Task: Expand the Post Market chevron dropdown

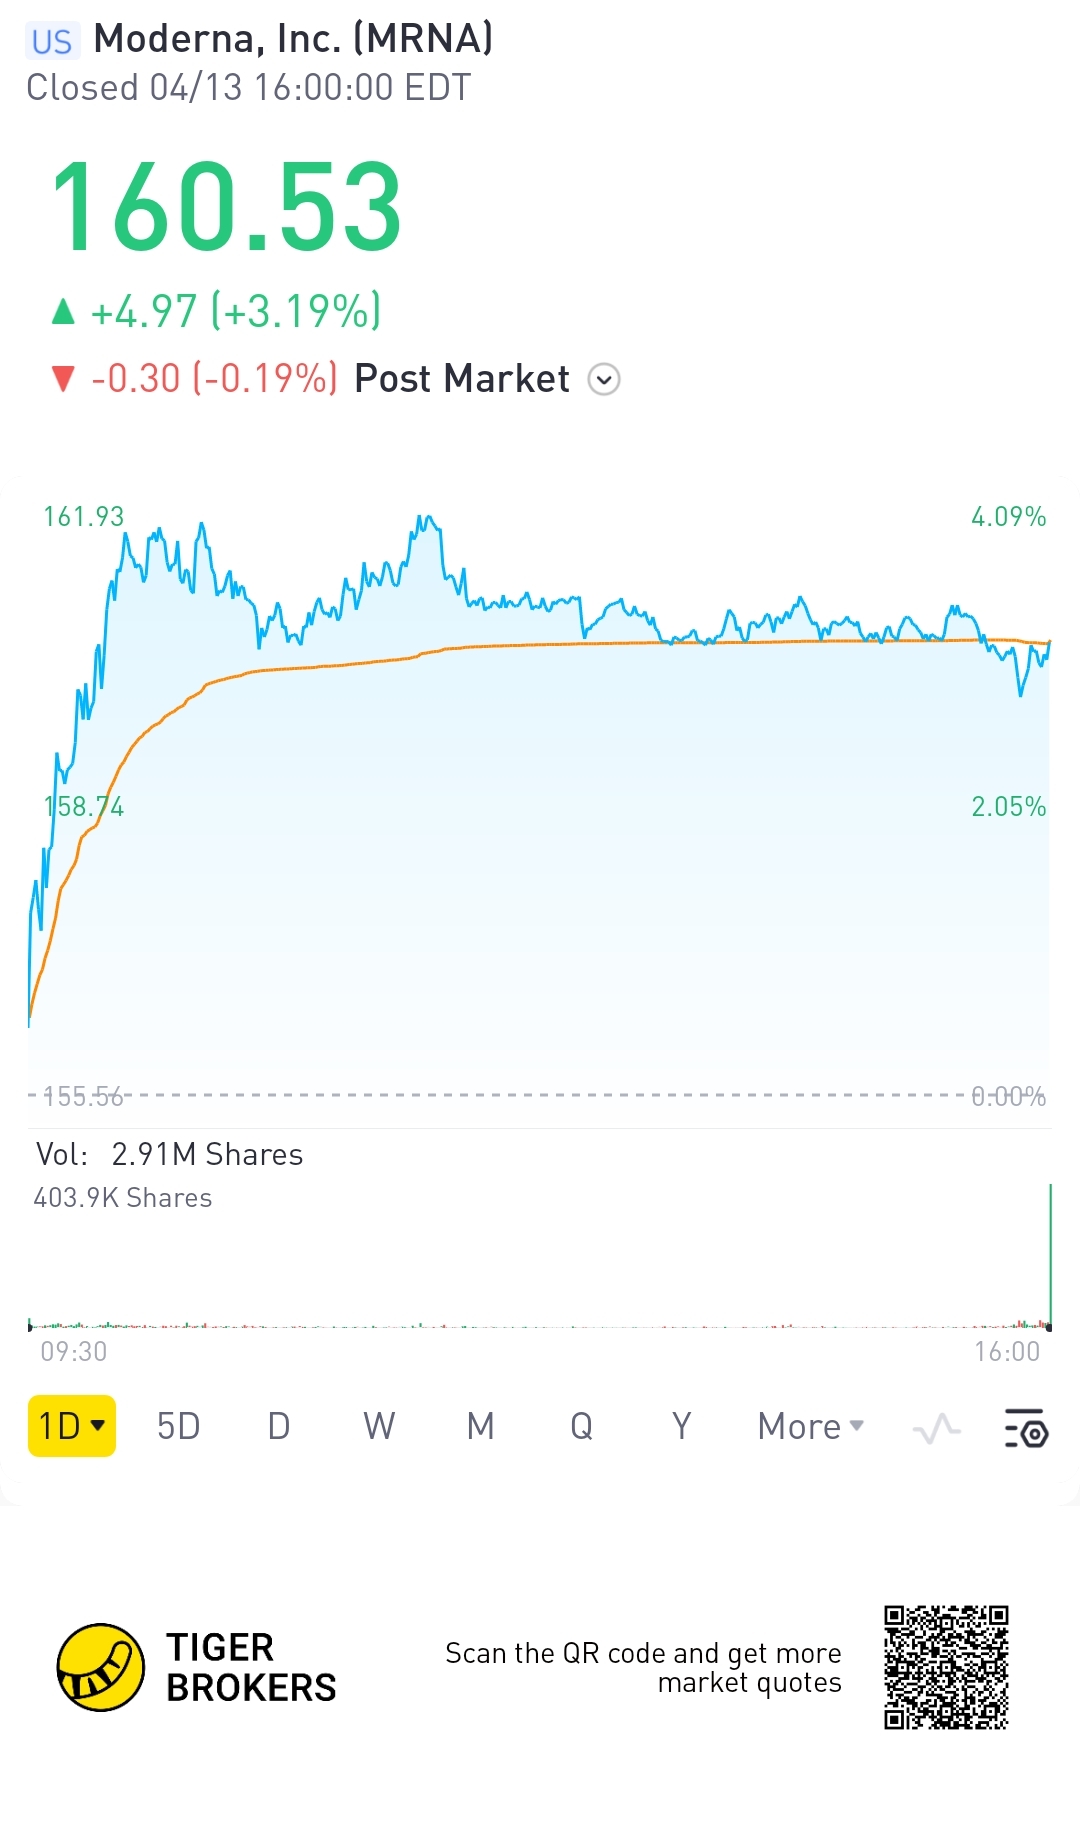Action: point(604,380)
